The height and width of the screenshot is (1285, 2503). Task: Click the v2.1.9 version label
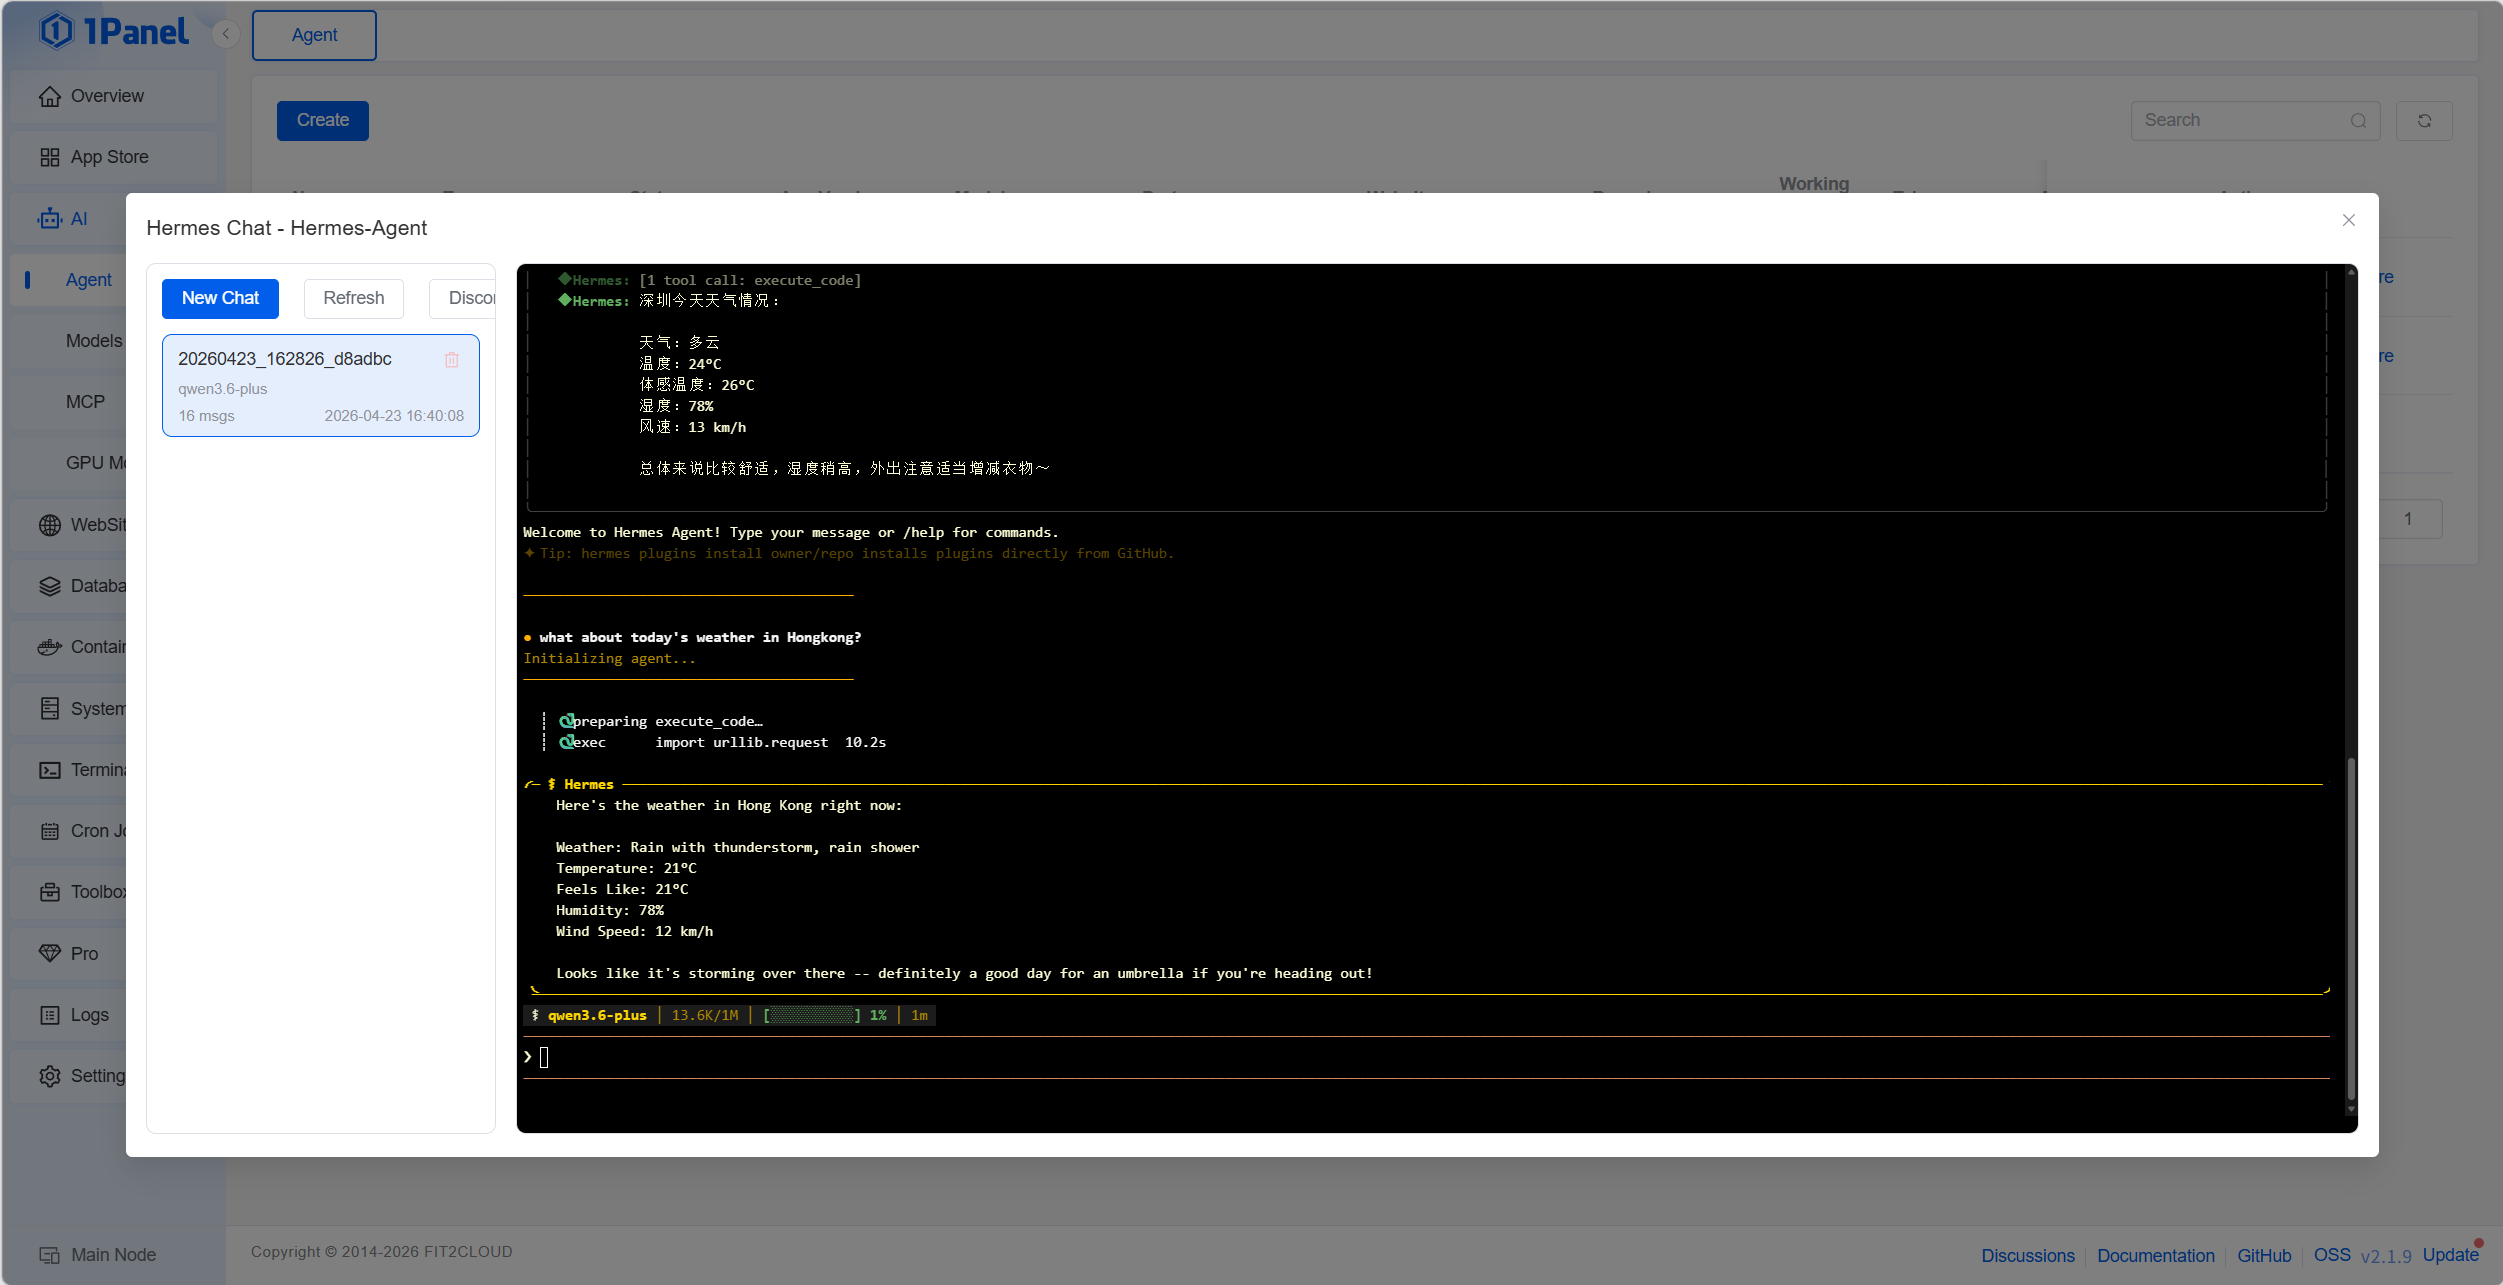click(x=2386, y=1256)
